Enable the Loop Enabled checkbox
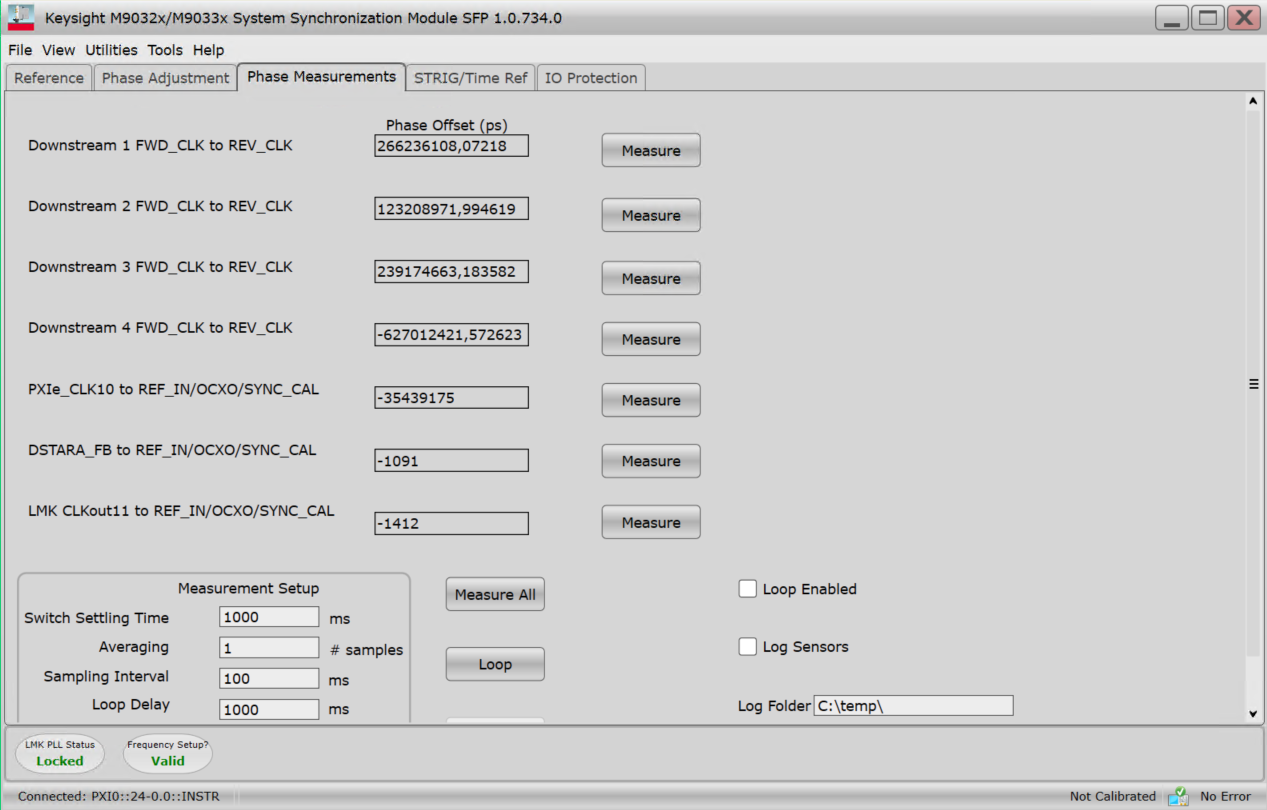 pos(747,589)
